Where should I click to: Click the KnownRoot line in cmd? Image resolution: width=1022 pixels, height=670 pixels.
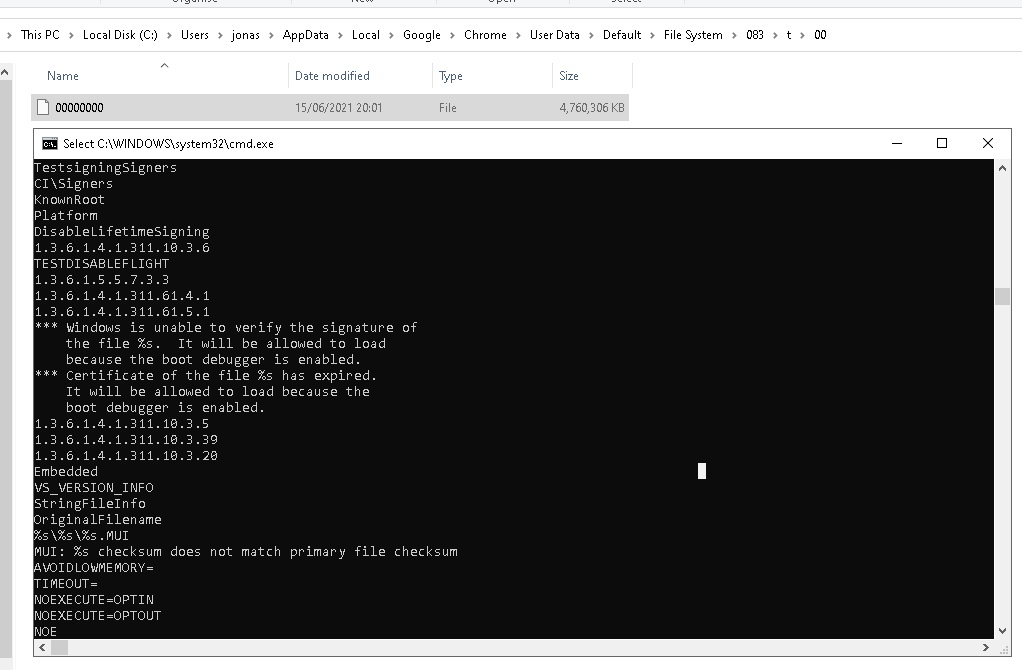69,199
